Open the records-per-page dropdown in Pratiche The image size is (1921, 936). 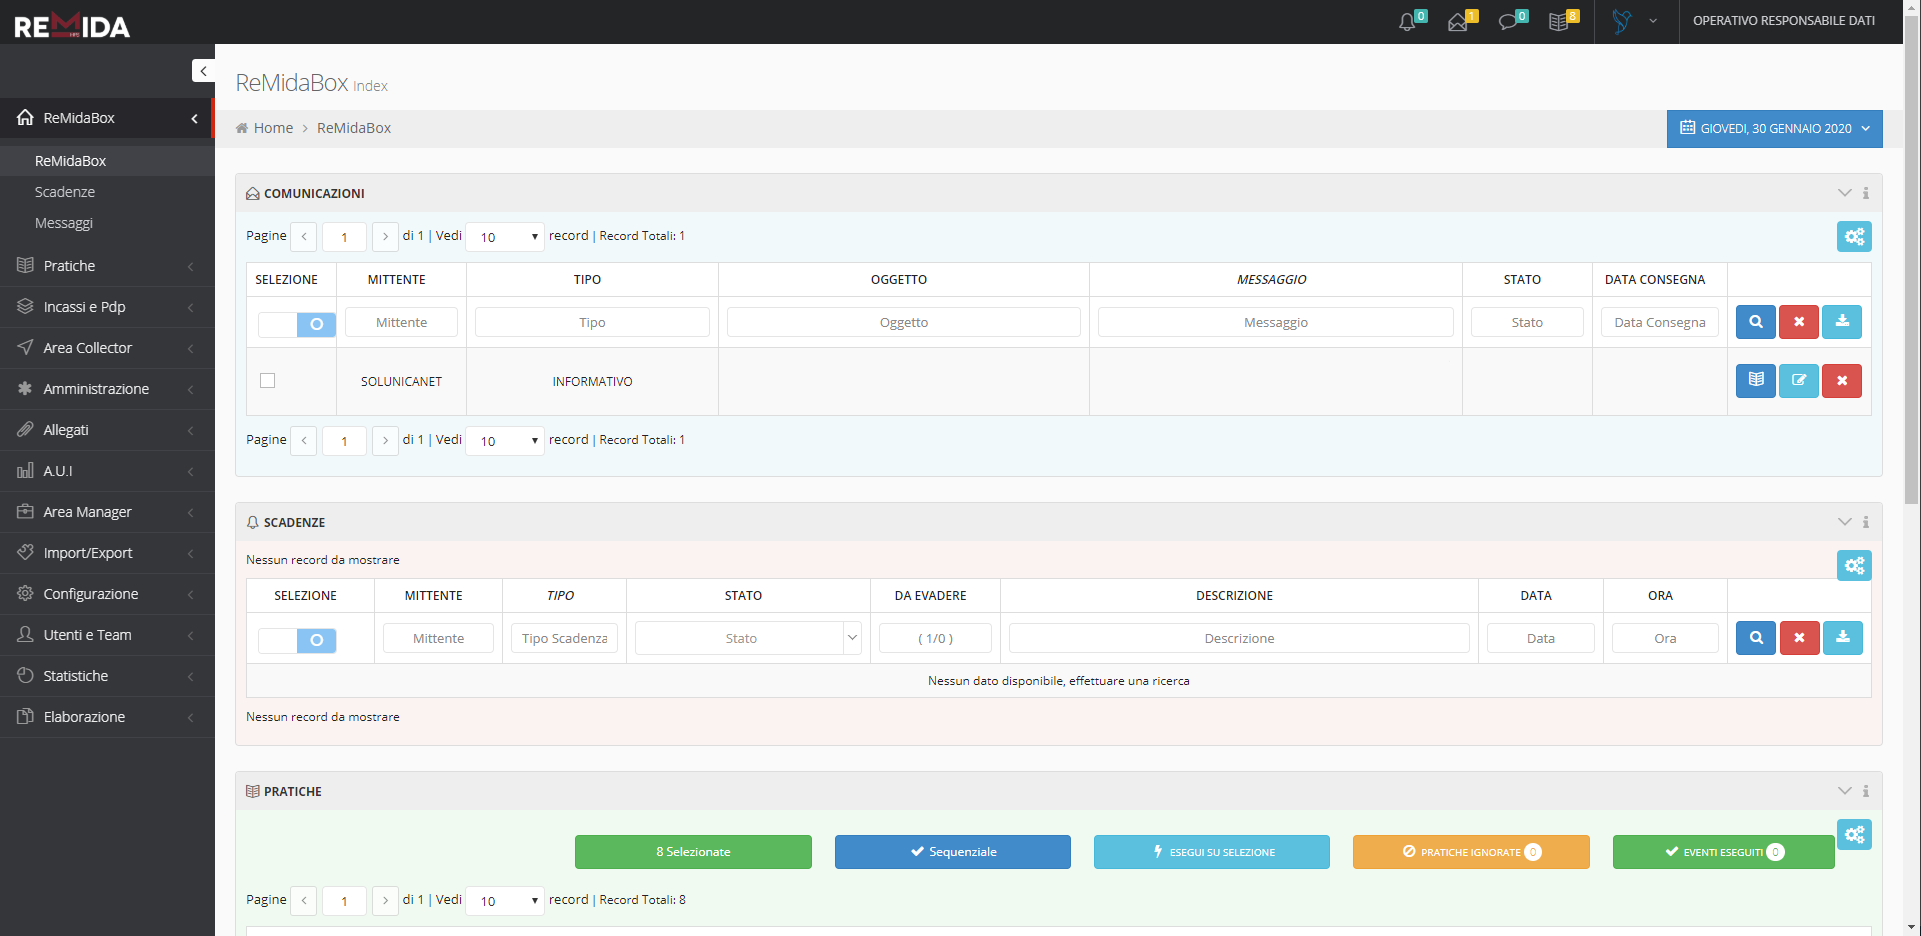click(505, 901)
